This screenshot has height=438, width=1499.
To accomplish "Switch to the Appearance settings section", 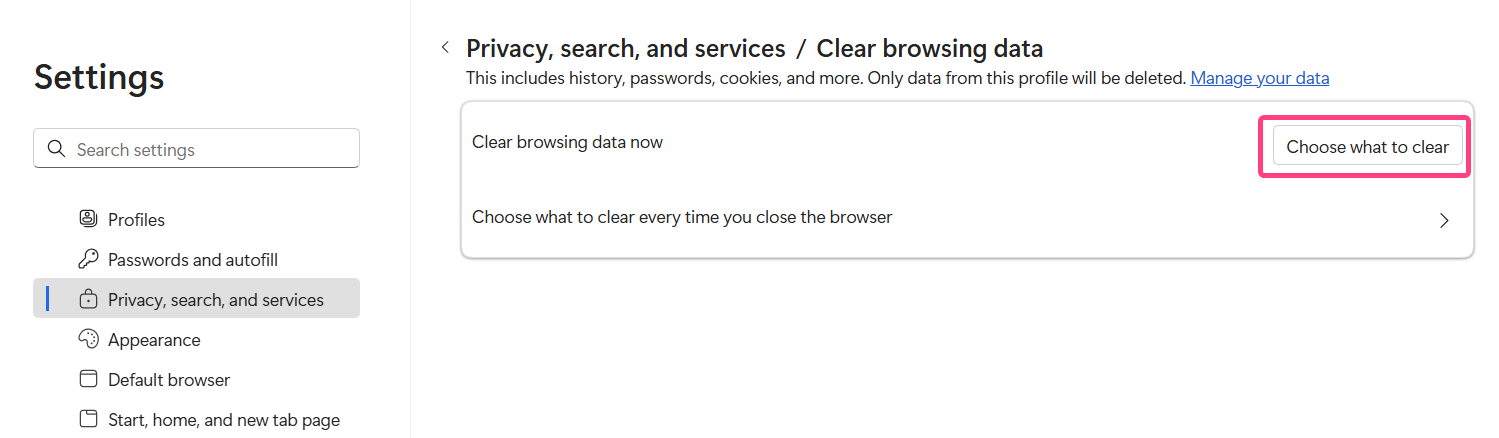I will (x=154, y=340).
